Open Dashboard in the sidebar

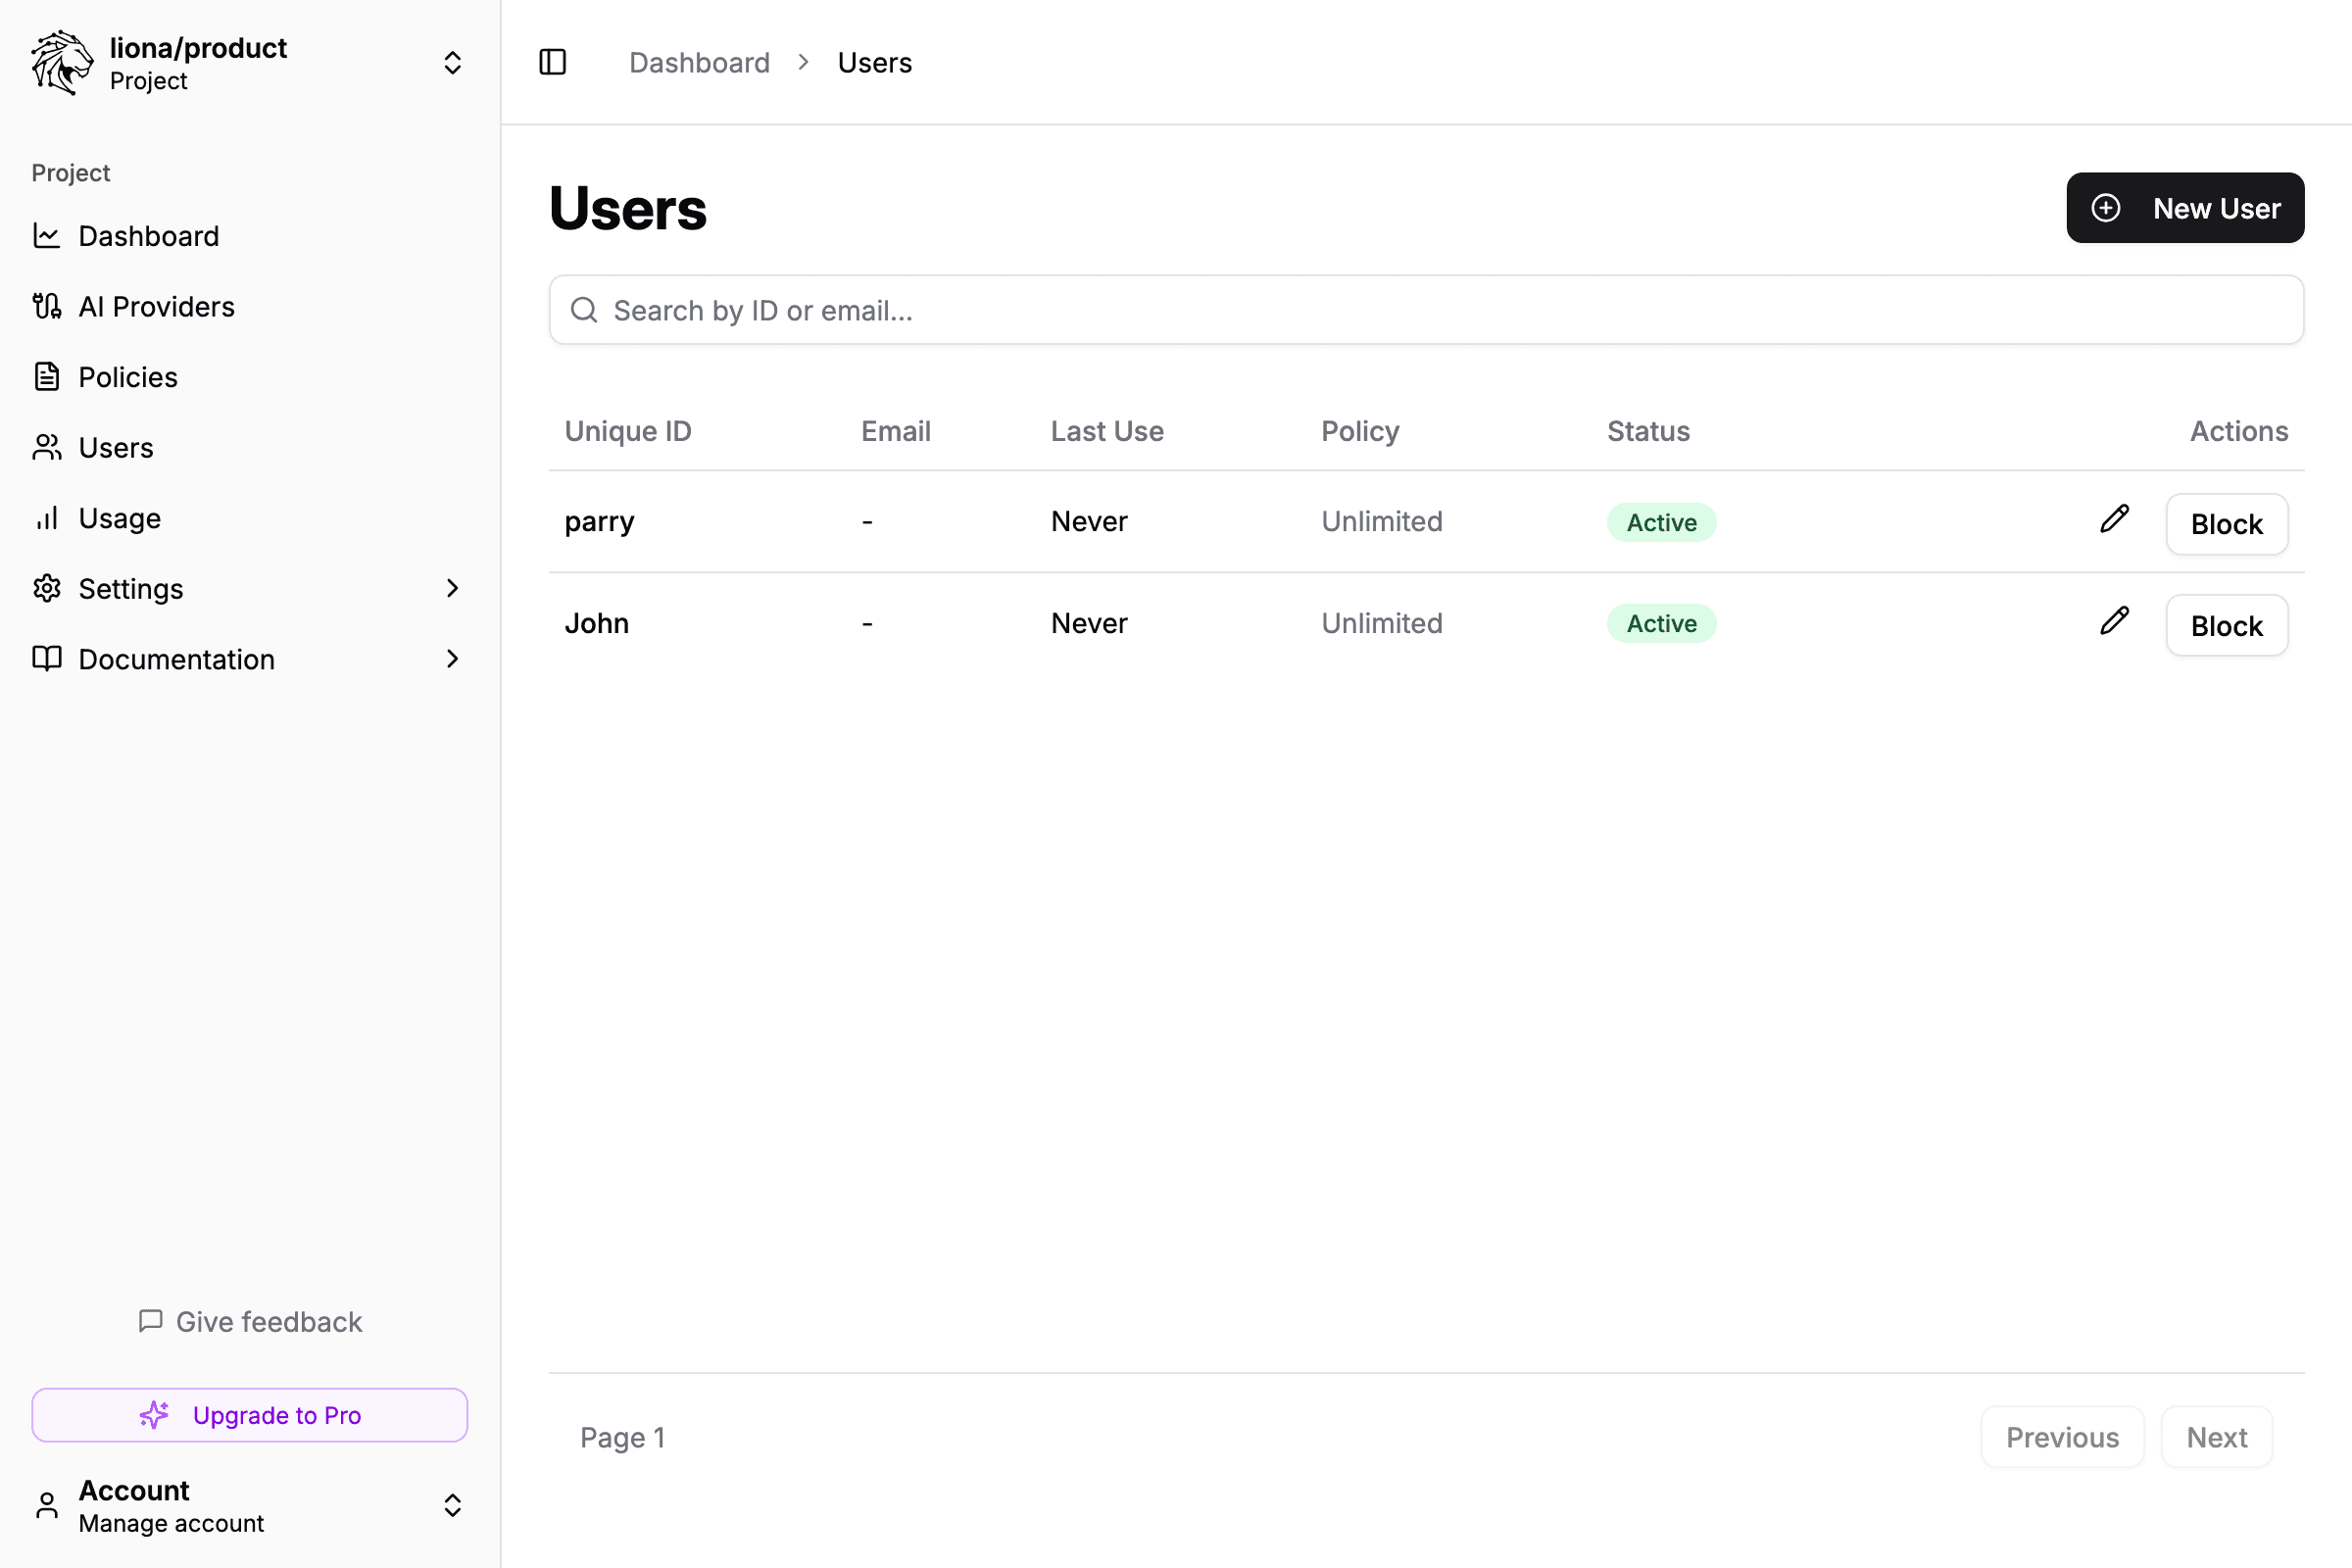point(250,236)
